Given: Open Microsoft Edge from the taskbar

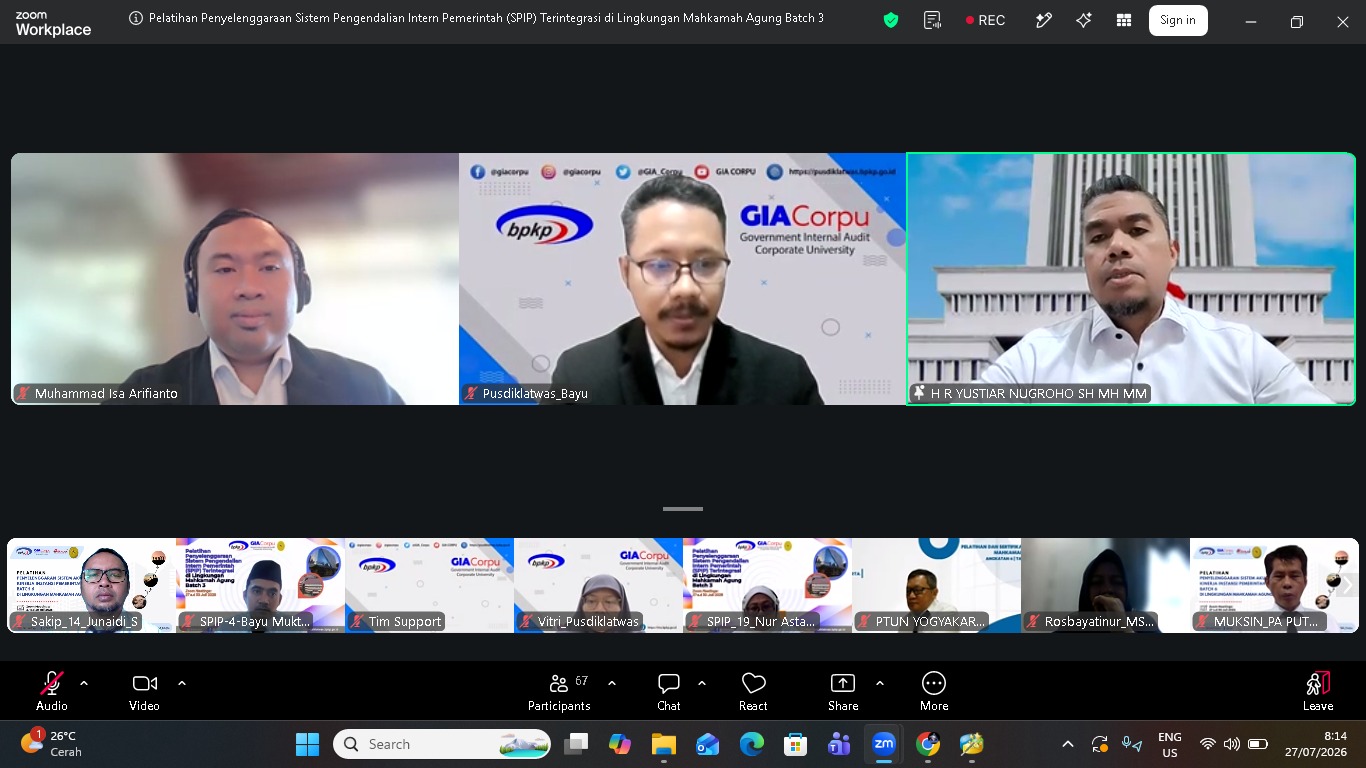Looking at the screenshot, I should (x=752, y=744).
